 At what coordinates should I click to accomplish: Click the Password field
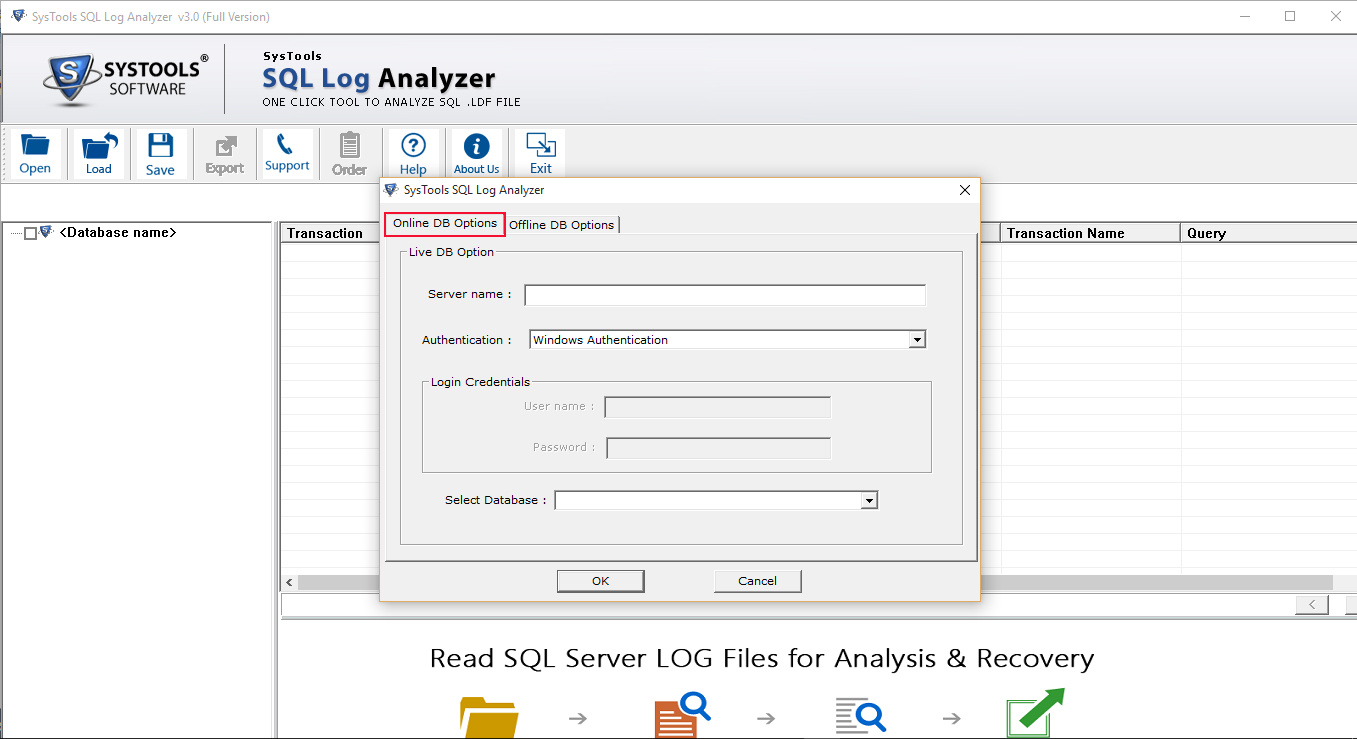719,448
